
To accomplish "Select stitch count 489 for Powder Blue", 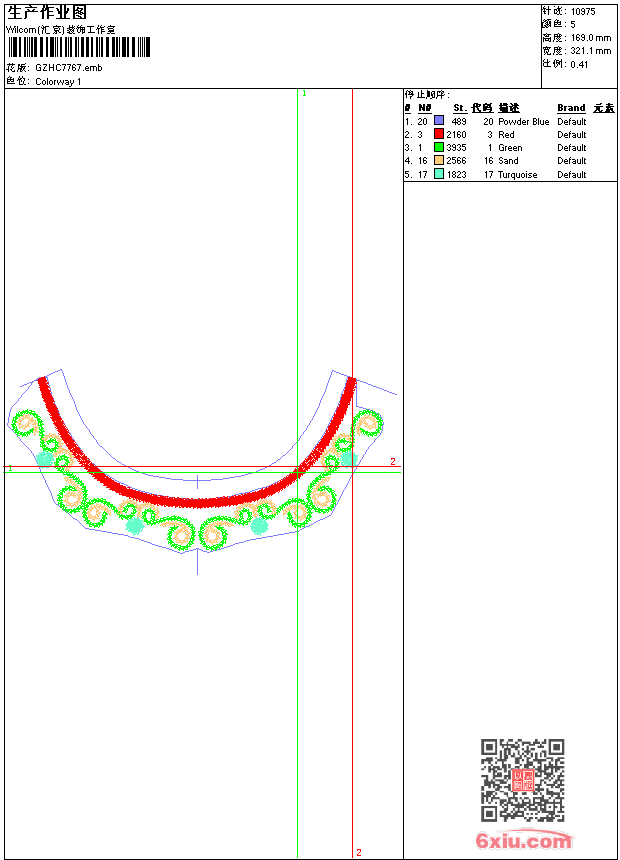I will (x=459, y=122).
